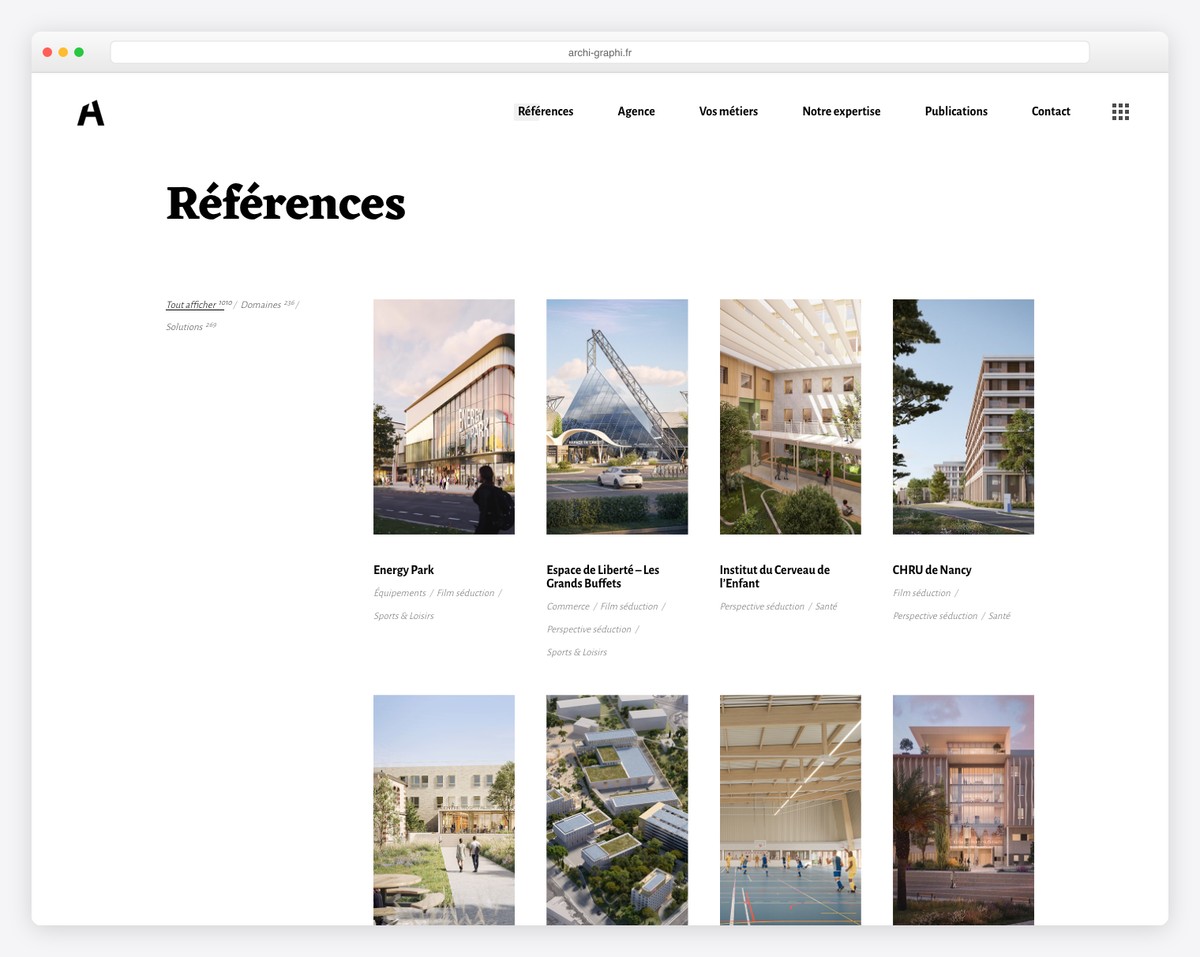Viewport: 1200px width, 957px height.
Task: Filter references by Domaines
Action: (262, 304)
